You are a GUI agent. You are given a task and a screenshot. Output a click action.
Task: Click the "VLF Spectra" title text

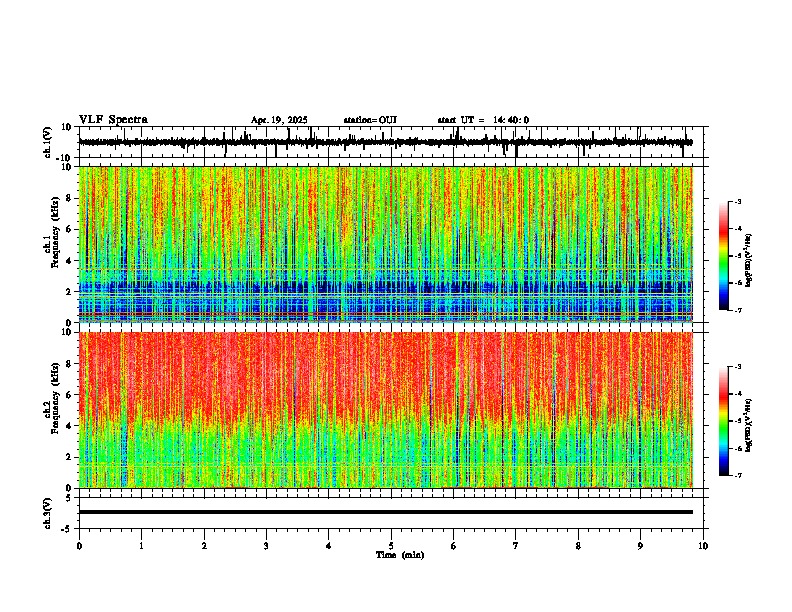coord(113,120)
